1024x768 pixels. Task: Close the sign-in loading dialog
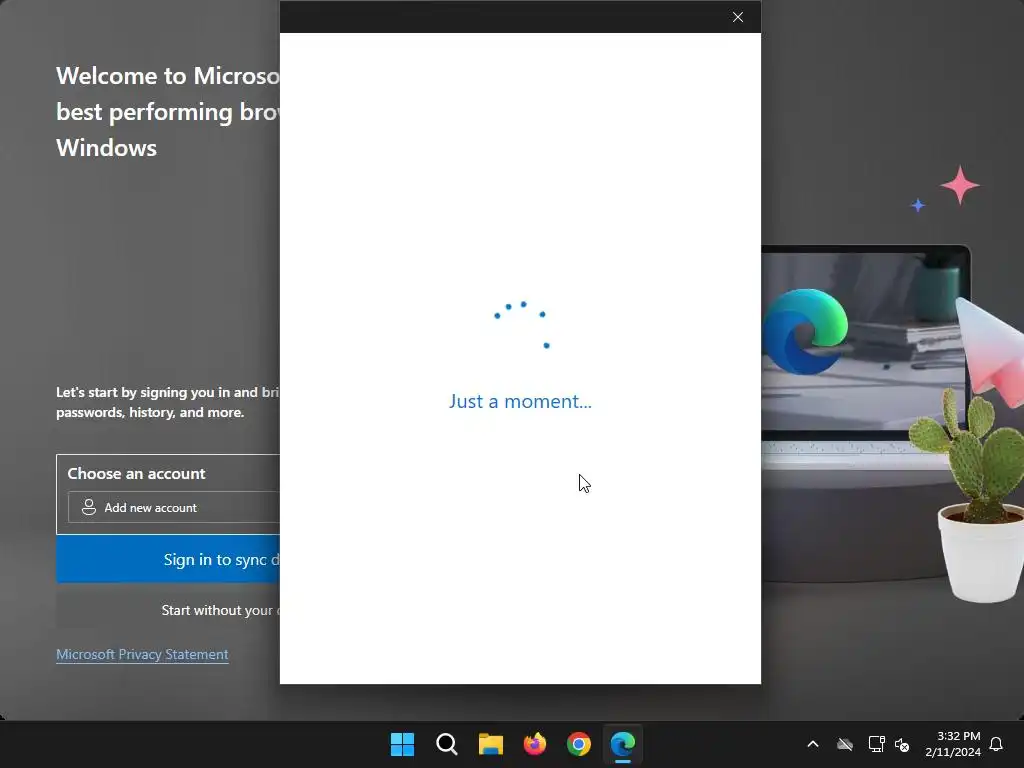click(x=737, y=17)
